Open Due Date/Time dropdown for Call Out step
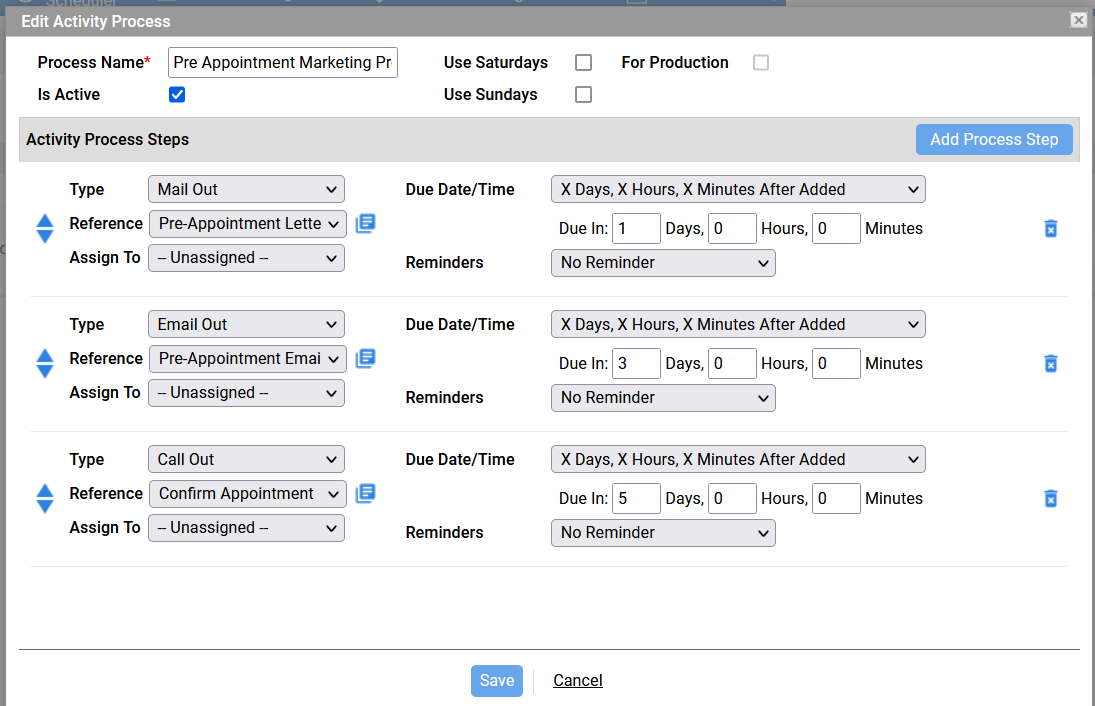The width and height of the screenshot is (1095, 706). 738,459
